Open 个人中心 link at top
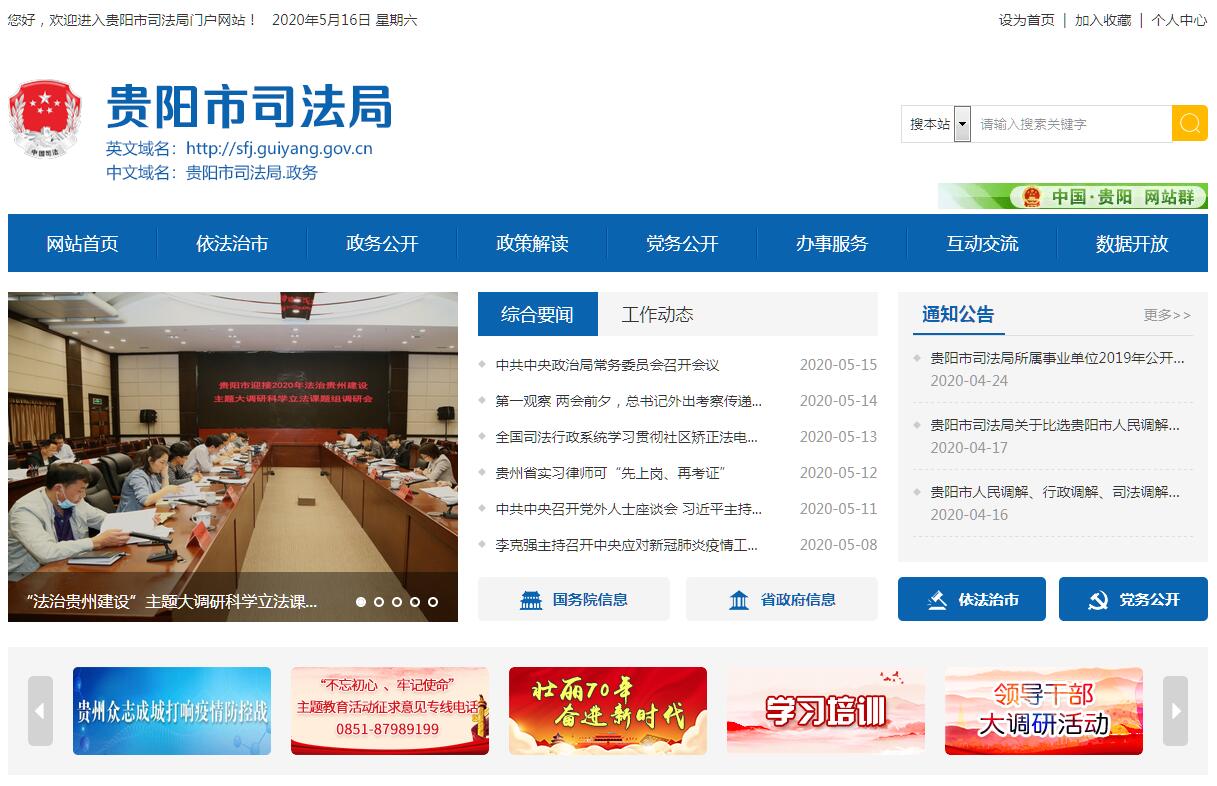1217x786 pixels. coord(1179,20)
